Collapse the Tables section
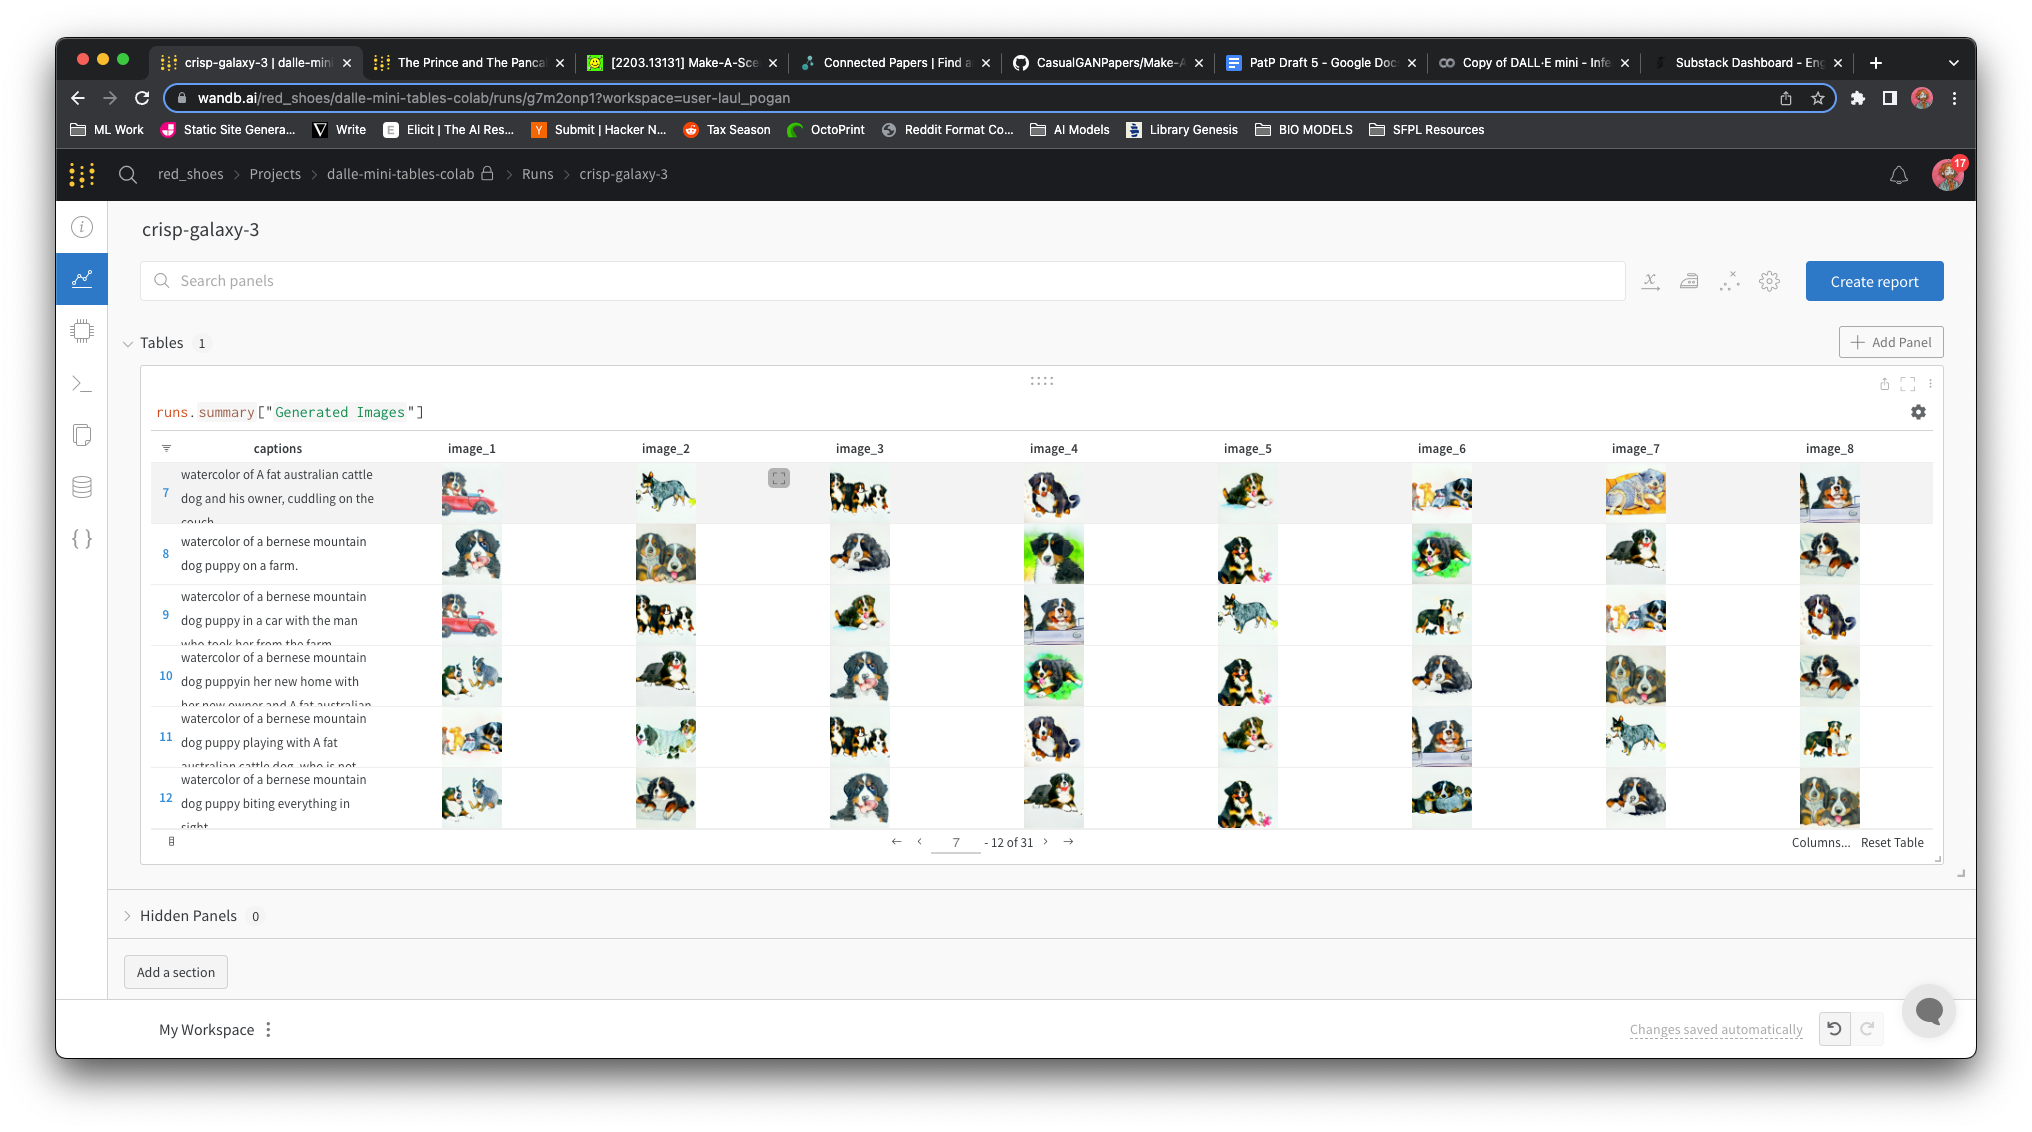2032x1132 pixels. pyautogui.click(x=128, y=344)
